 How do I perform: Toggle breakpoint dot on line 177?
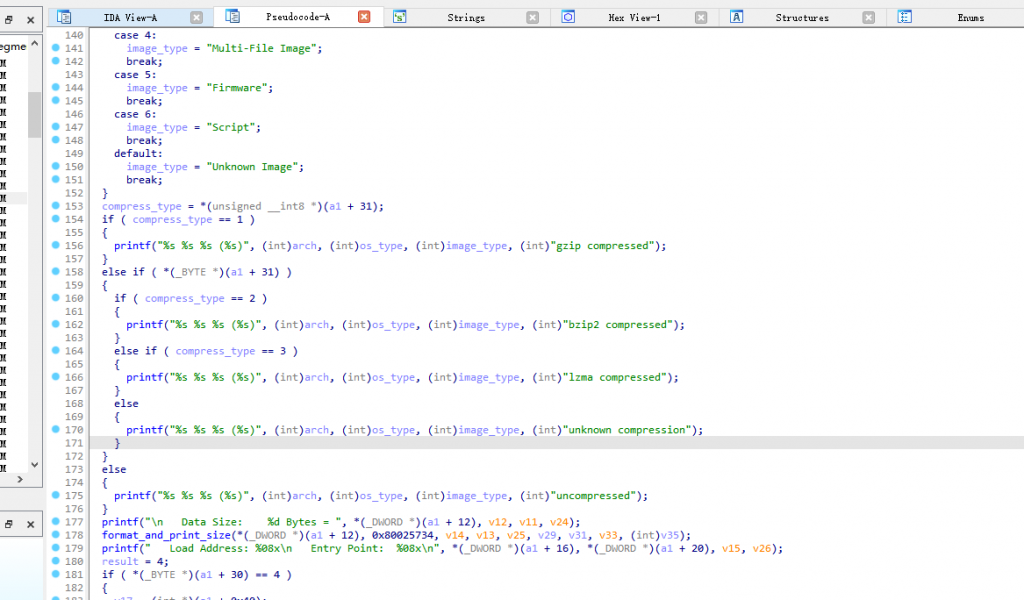coord(56,522)
